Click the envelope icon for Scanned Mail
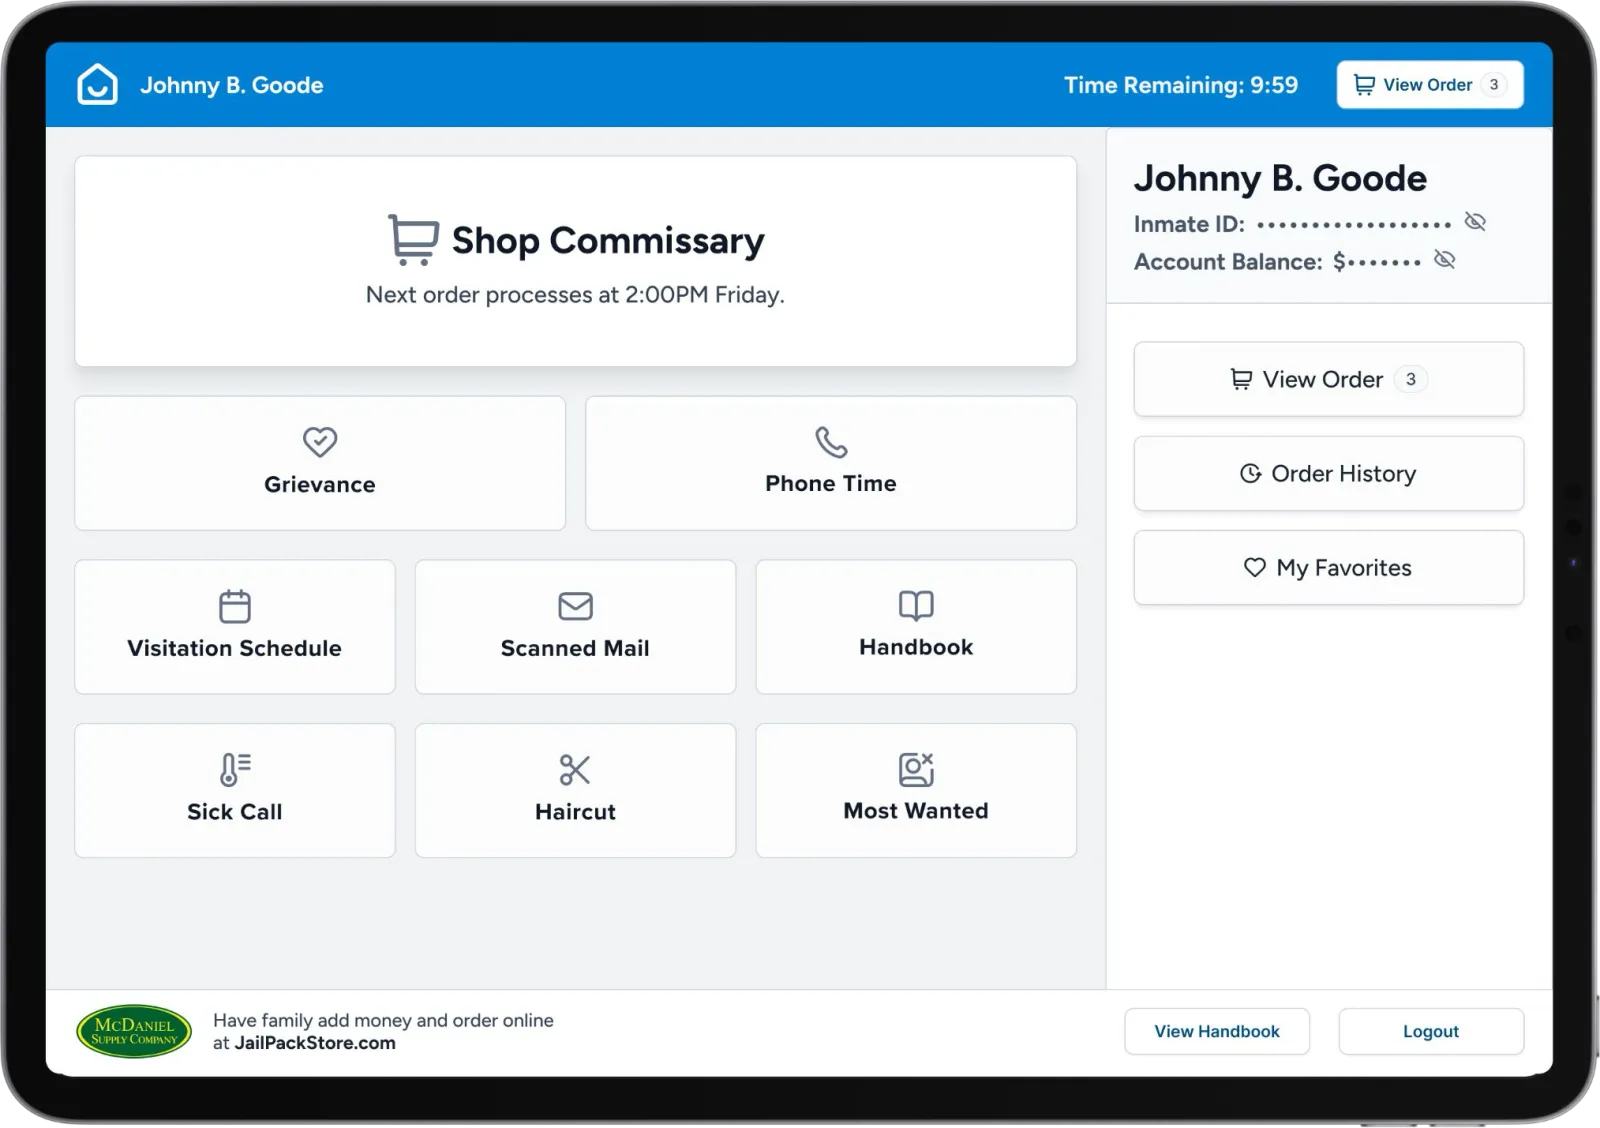This screenshot has height=1128, width=1600. click(x=575, y=606)
